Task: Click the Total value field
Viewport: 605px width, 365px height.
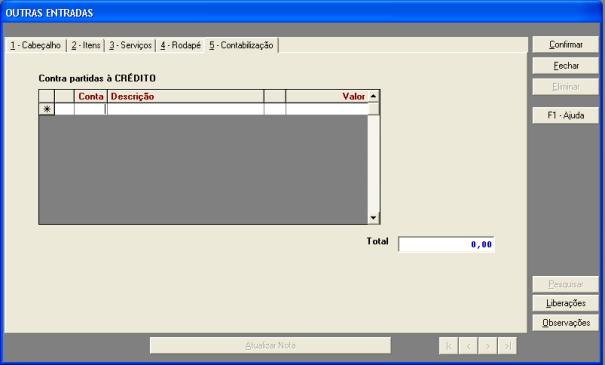Action: click(x=446, y=244)
